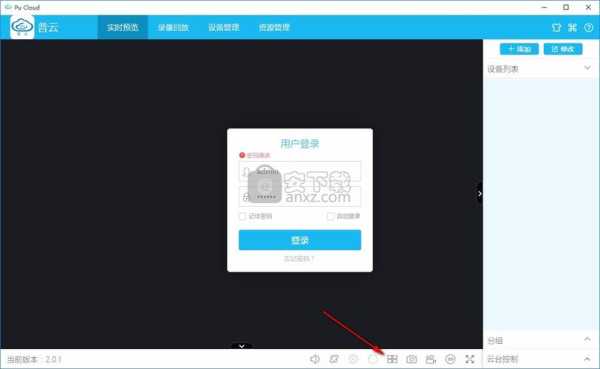Click the circular arrow icon in bottom toolbar
This screenshot has height=369, width=600.
450,359
